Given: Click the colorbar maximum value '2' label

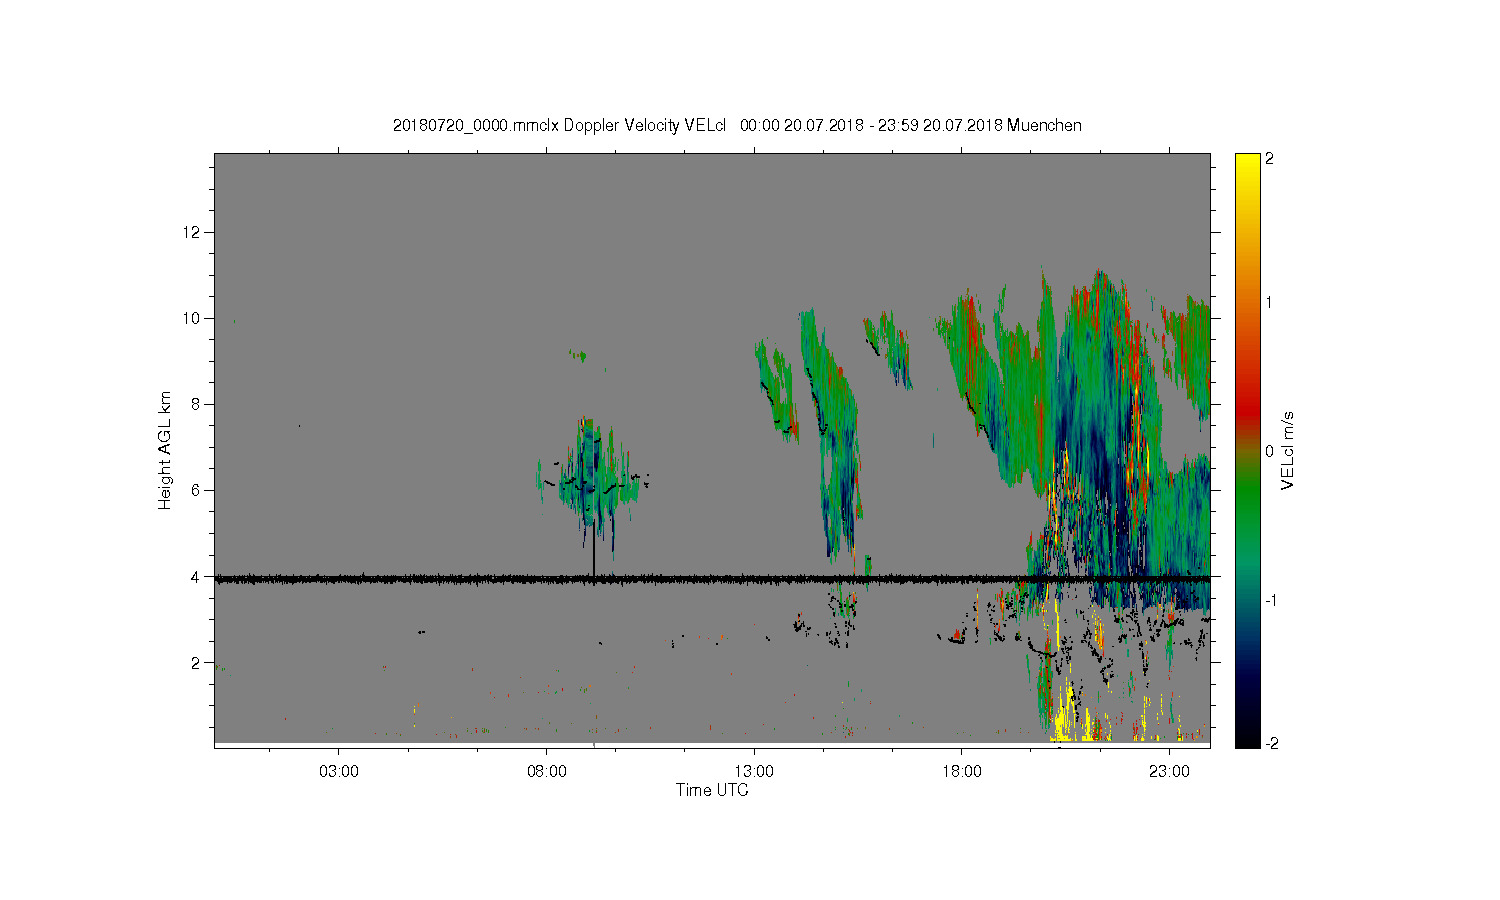Looking at the screenshot, I should pyautogui.click(x=1270, y=159).
